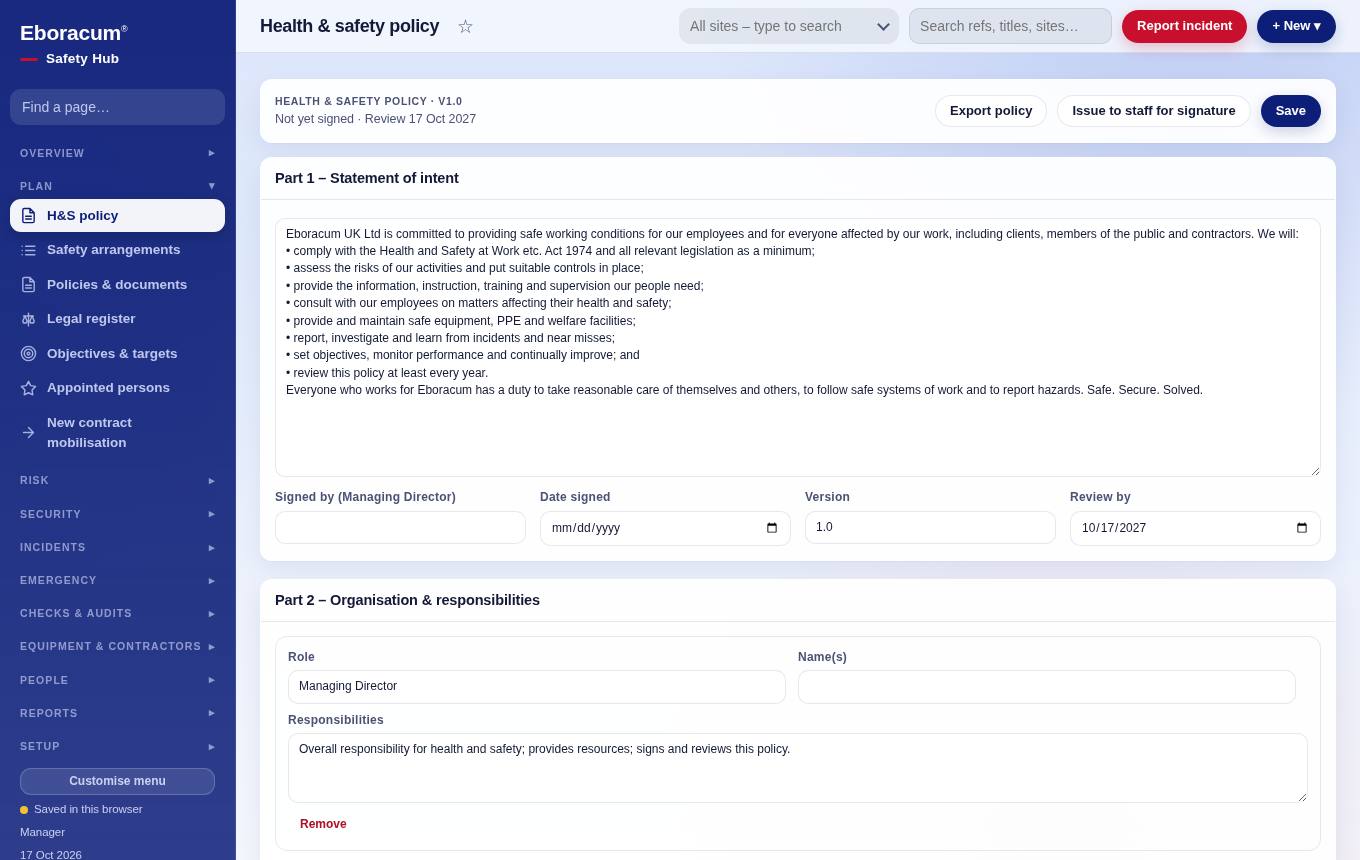Click the empty Name(s) field
The width and height of the screenshot is (1360, 860).
(x=1047, y=687)
